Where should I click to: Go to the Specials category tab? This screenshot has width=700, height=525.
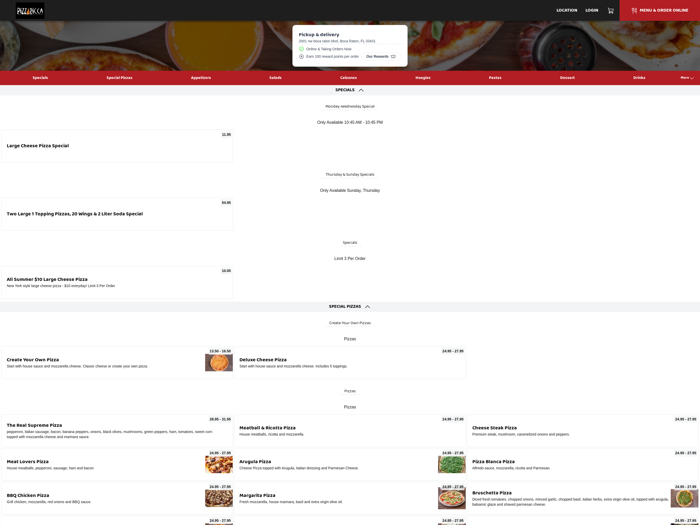click(40, 78)
